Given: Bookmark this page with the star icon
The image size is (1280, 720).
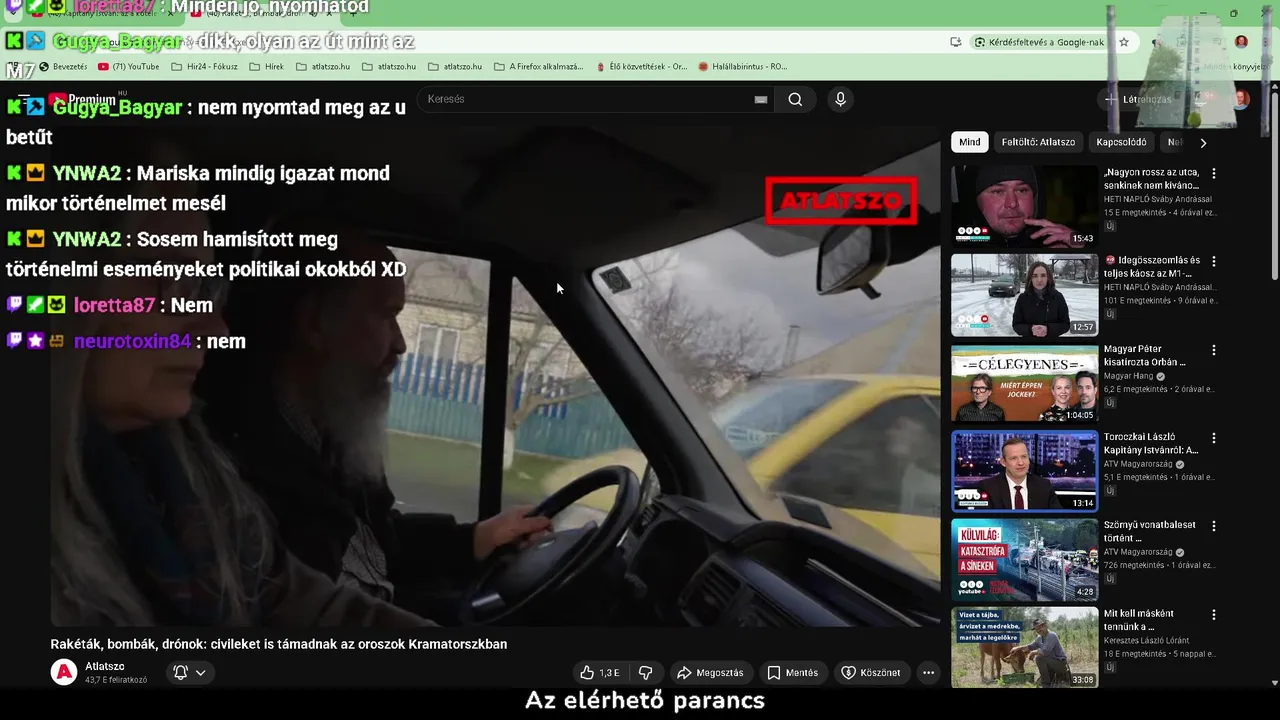Looking at the screenshot, I should (x=1124, y=42).
